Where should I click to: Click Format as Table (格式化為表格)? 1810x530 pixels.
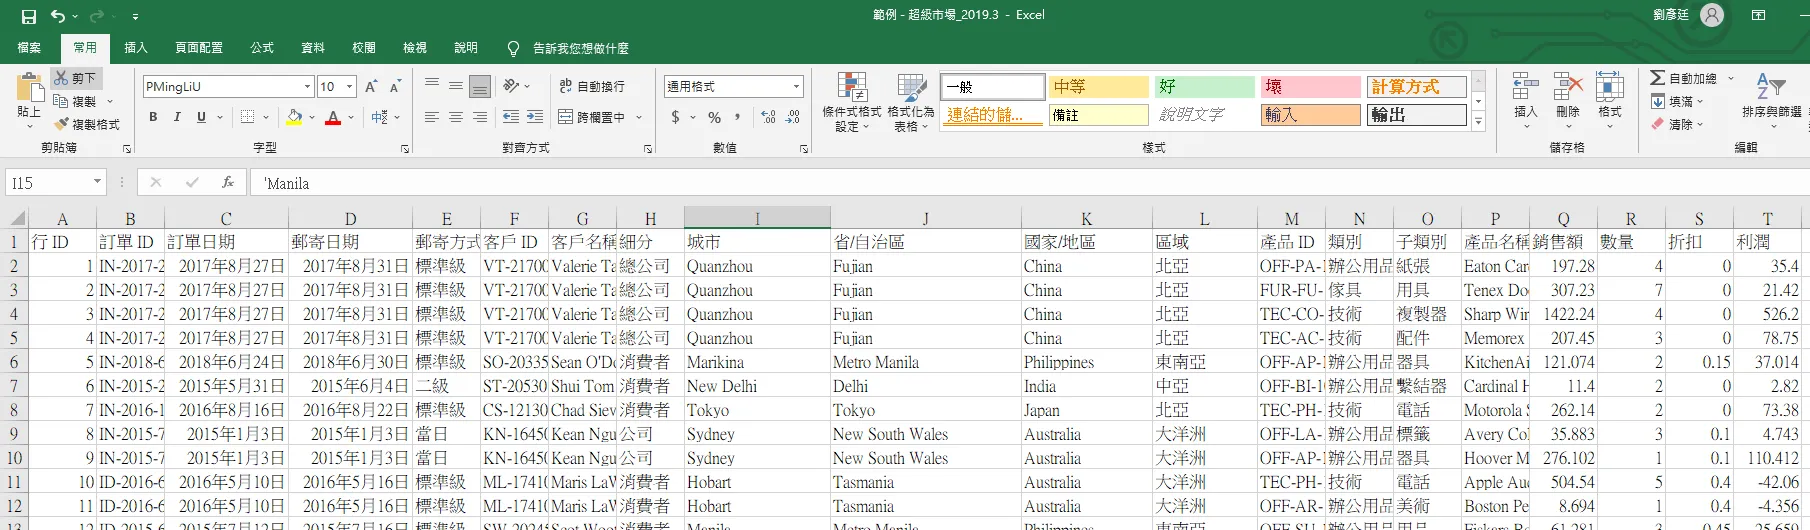click(911, 102)
